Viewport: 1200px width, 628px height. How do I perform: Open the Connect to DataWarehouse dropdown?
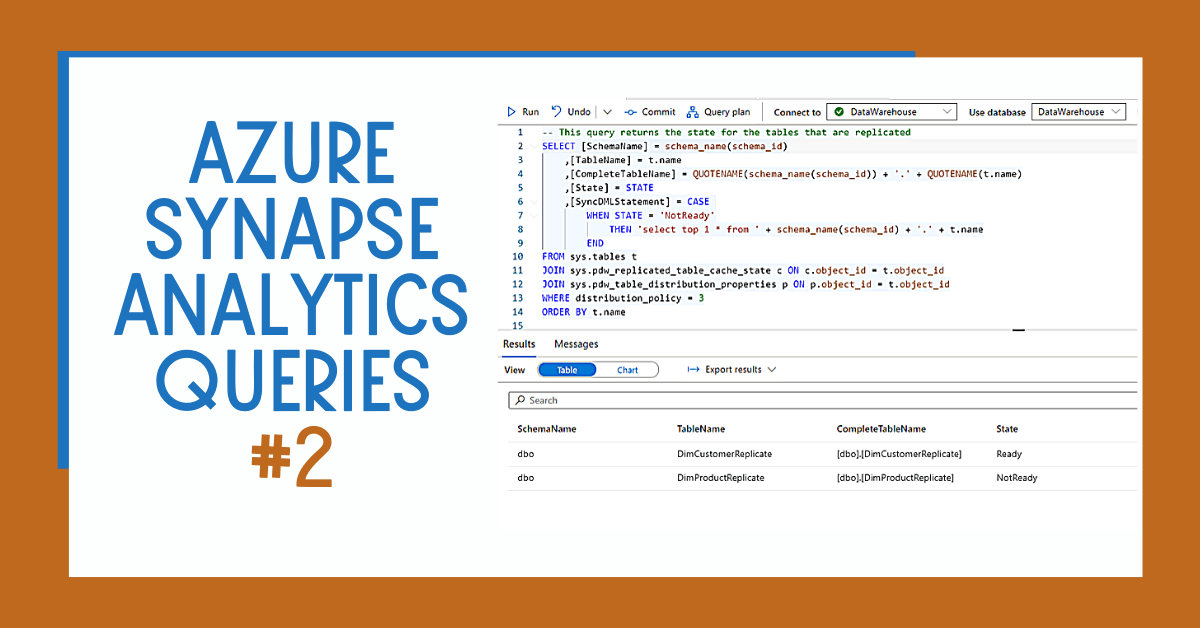point(891,112)
